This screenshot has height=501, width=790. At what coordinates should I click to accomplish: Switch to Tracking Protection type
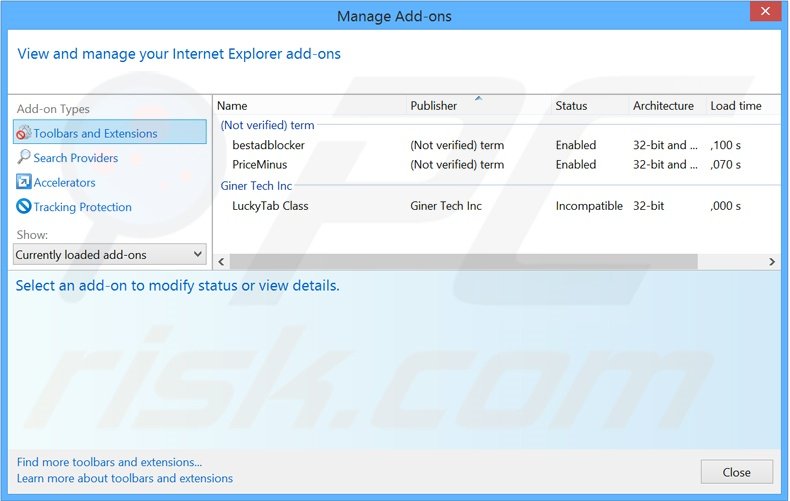coord(83,207)
